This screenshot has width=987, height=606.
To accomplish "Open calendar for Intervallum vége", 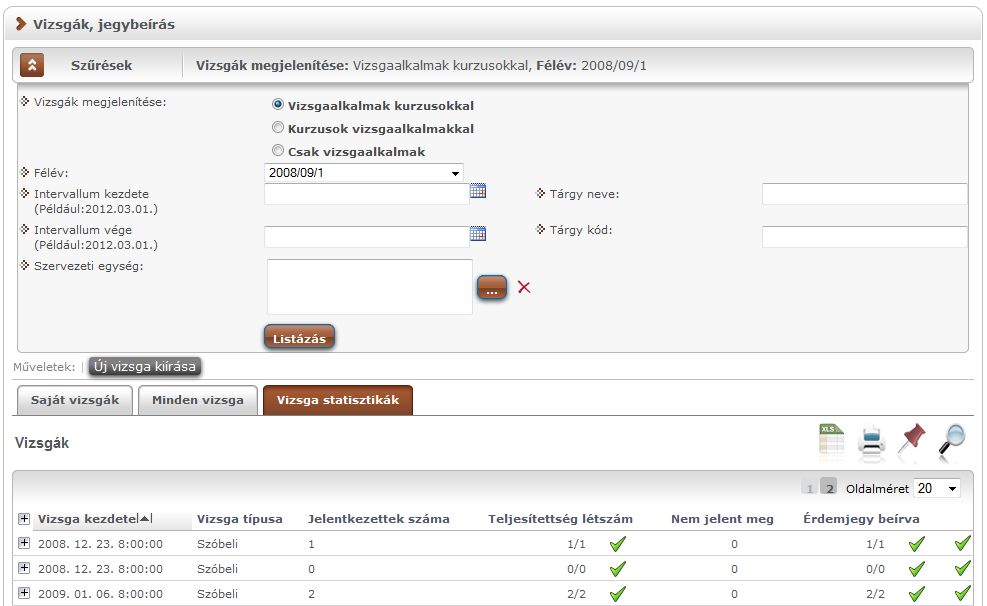I will [x=478, y=234].
